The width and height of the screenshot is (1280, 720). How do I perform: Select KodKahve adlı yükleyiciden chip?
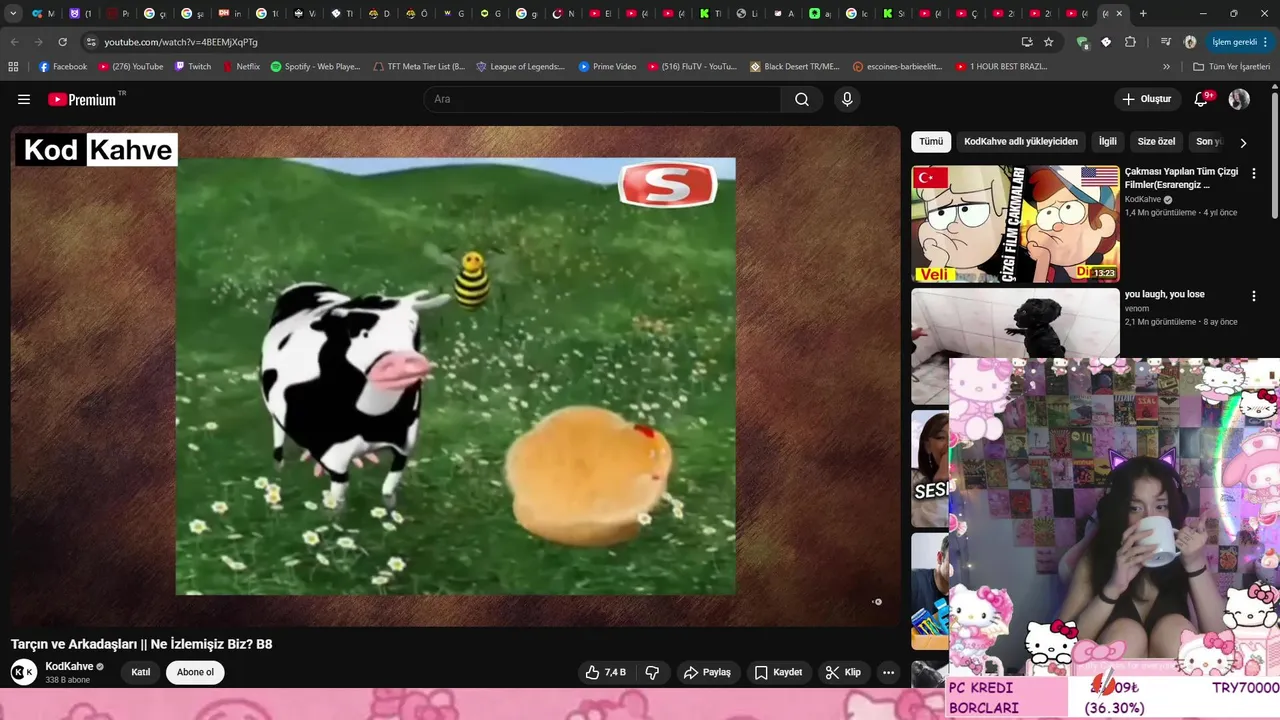pyautogui.click(x=1021, y=142)
